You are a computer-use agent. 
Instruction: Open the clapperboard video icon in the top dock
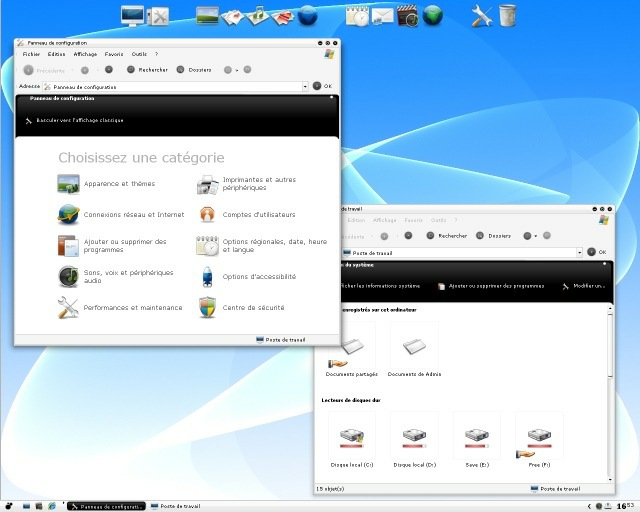point(407,16)
